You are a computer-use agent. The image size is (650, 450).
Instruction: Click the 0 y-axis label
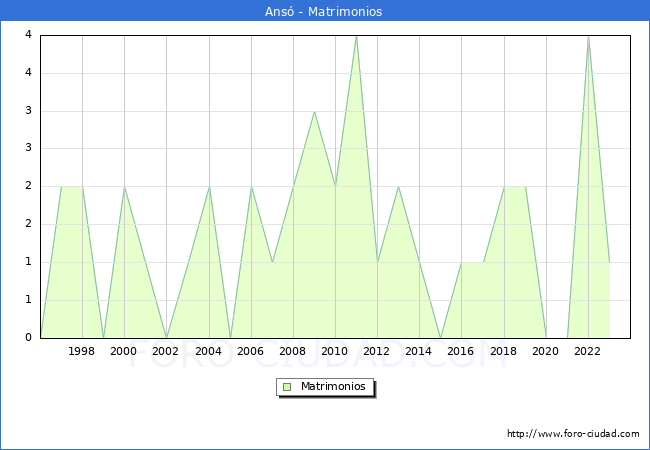click(x=28, y=337)
